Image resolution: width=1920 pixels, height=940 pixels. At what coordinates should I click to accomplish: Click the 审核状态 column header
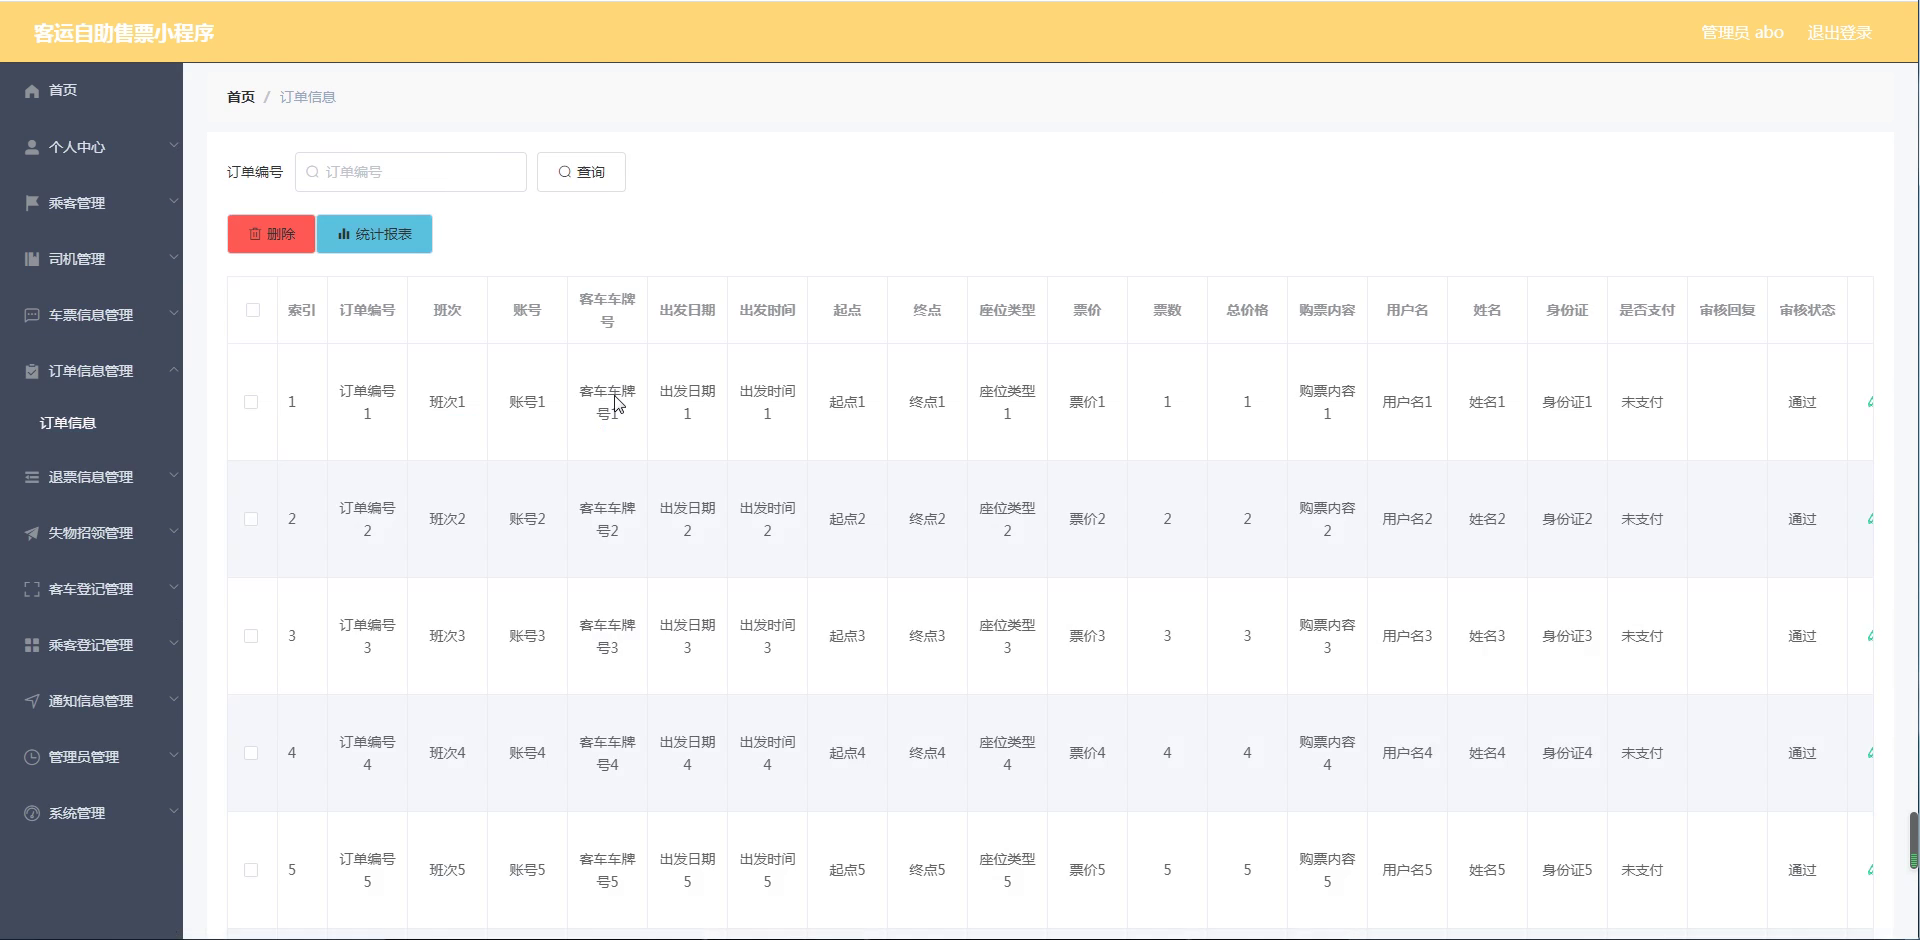point(1807,310)
